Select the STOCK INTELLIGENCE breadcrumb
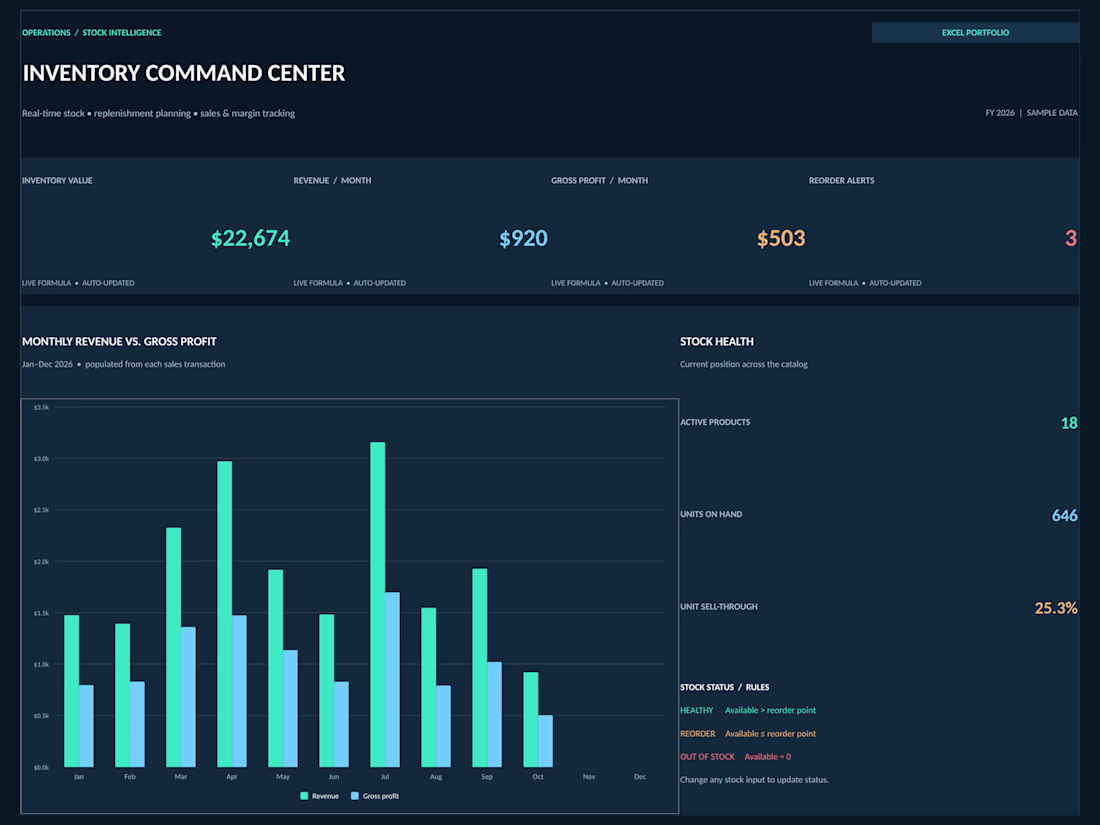 pyautogui.click(x=122, y=33)
